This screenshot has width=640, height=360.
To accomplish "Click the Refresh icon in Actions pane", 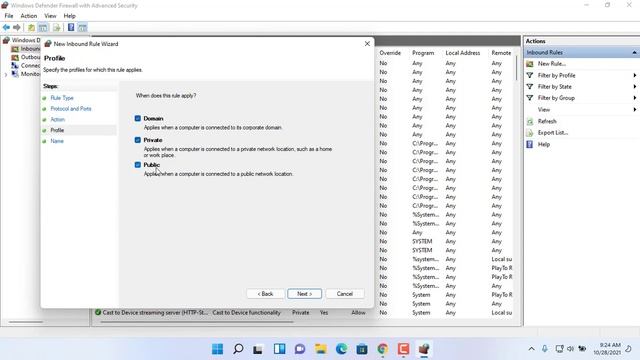I will (530, 121).
